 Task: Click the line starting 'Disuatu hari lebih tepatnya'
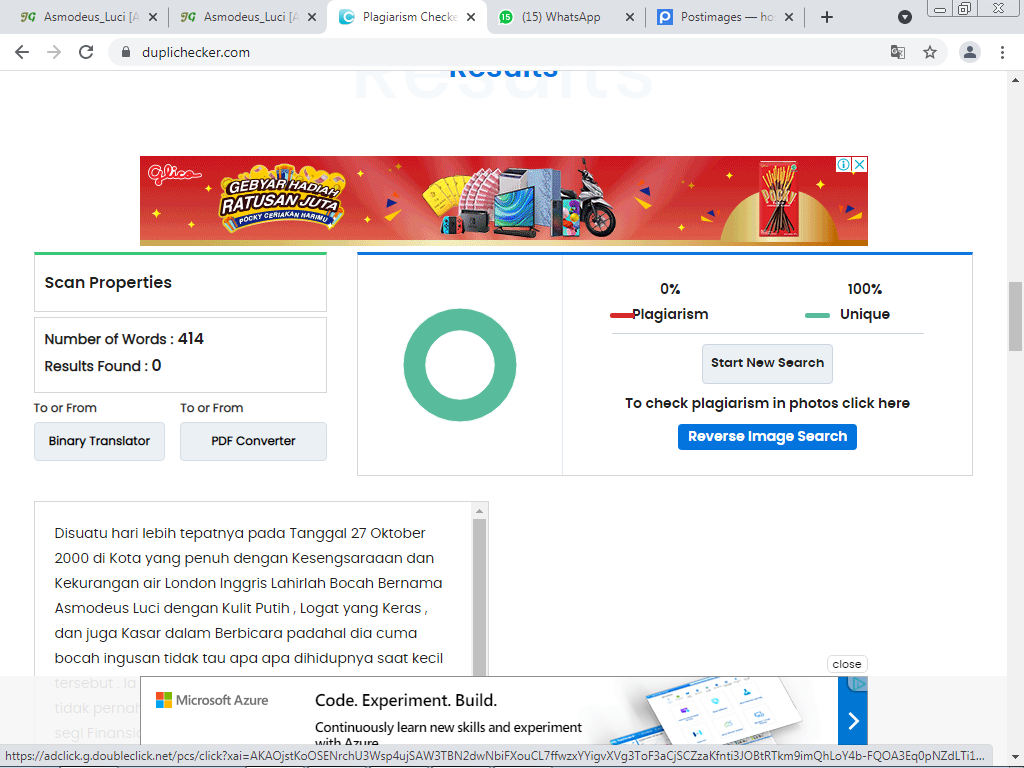240,533
